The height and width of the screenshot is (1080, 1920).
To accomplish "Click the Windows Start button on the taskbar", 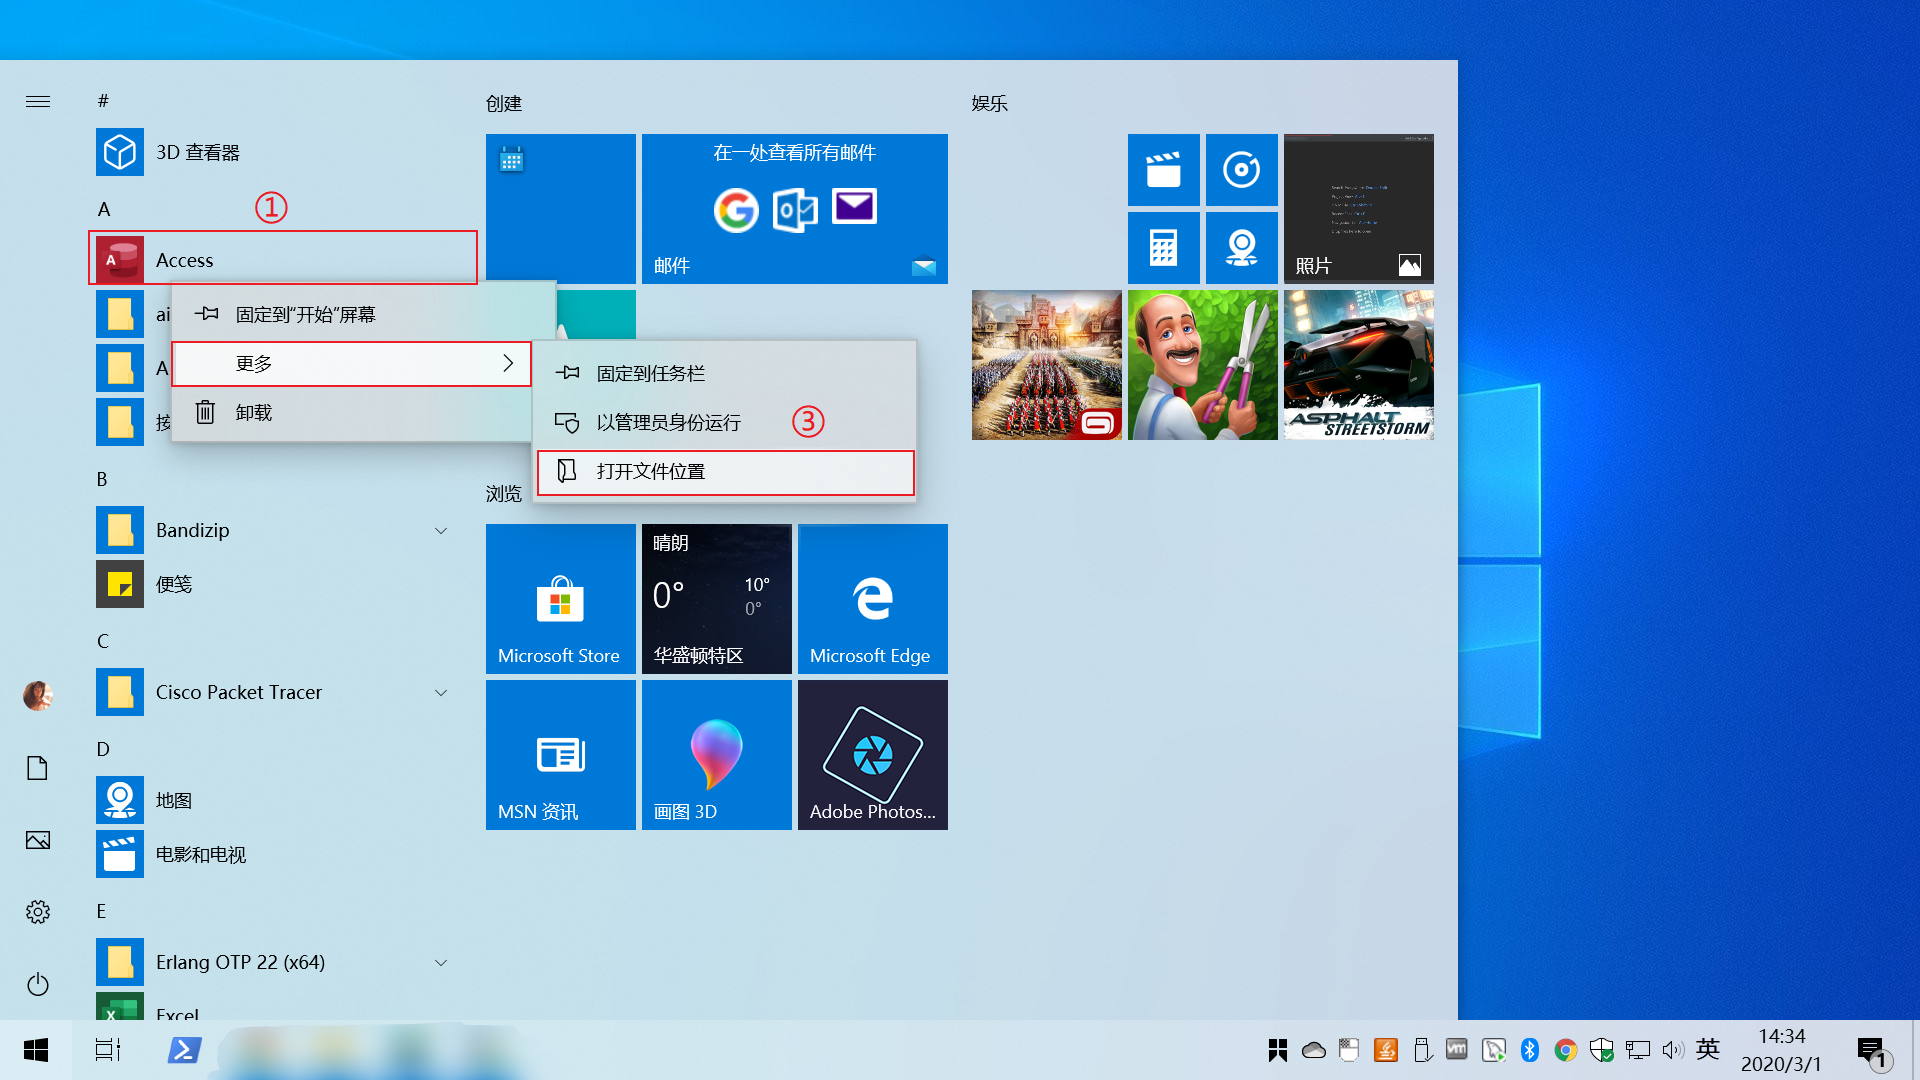I will [x=36, y=1050].
